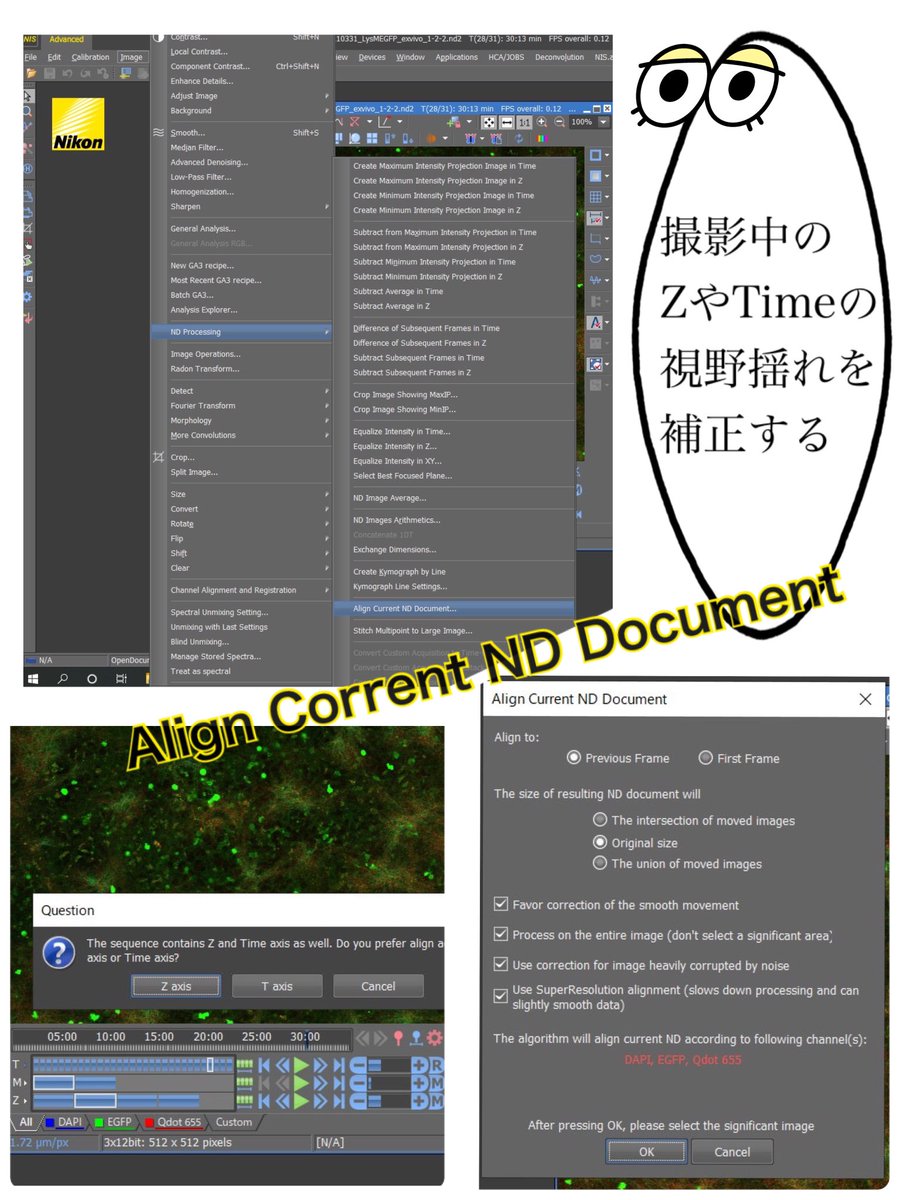The width and height of the screenshot is (900, 1200).
Task: Set zoom to 1:1 icon
Action: coord(525,122)
